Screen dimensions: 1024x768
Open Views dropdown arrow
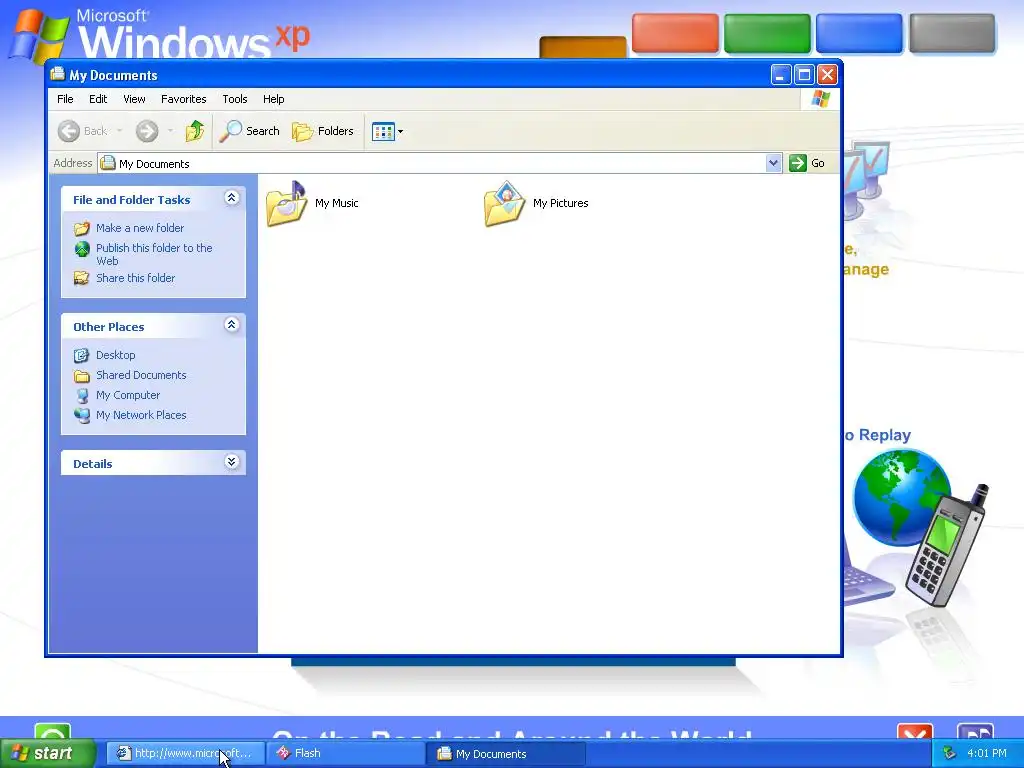pyautogui.click(x=400, y=131)
